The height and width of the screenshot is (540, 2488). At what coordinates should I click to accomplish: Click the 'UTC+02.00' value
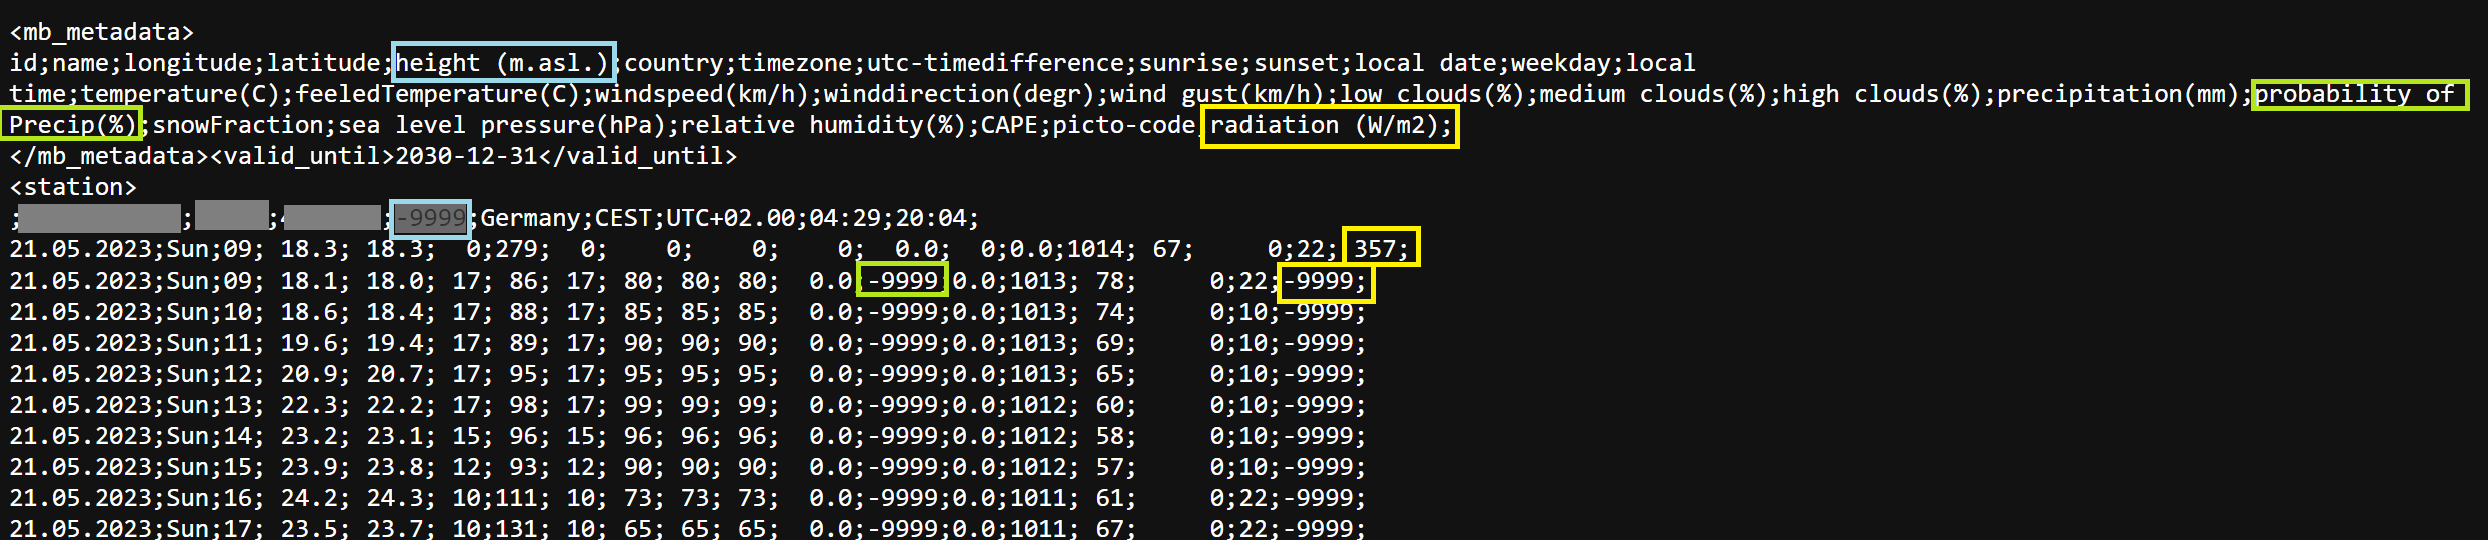click(730, 218)
